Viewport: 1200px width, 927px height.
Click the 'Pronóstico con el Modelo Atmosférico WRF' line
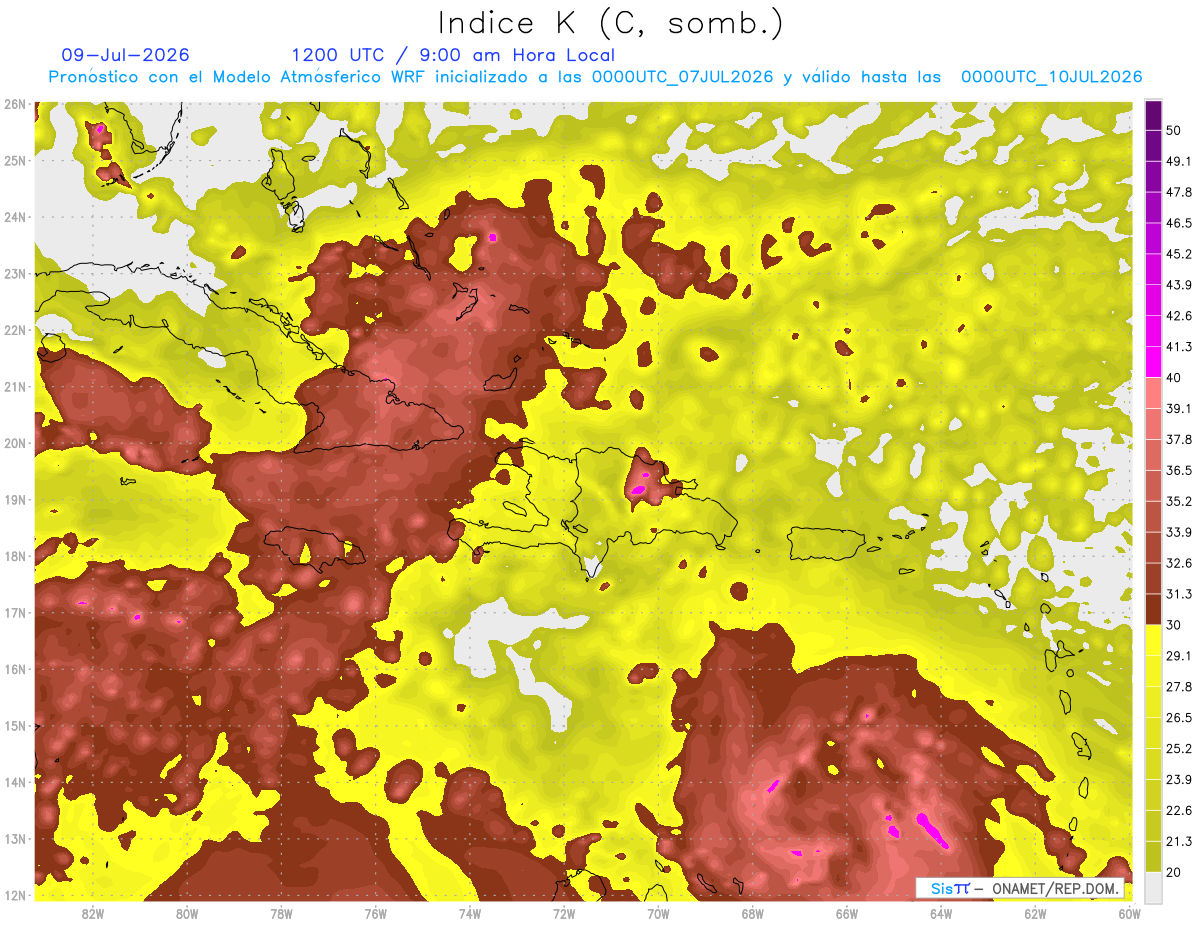coord(595,77)
